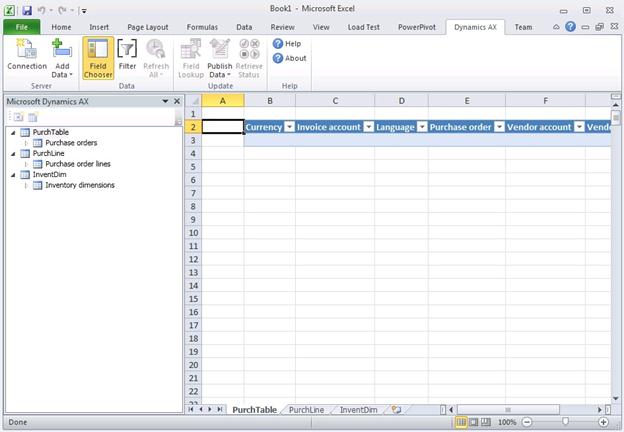Select the InventDim tree item

[x=49, y=174]
